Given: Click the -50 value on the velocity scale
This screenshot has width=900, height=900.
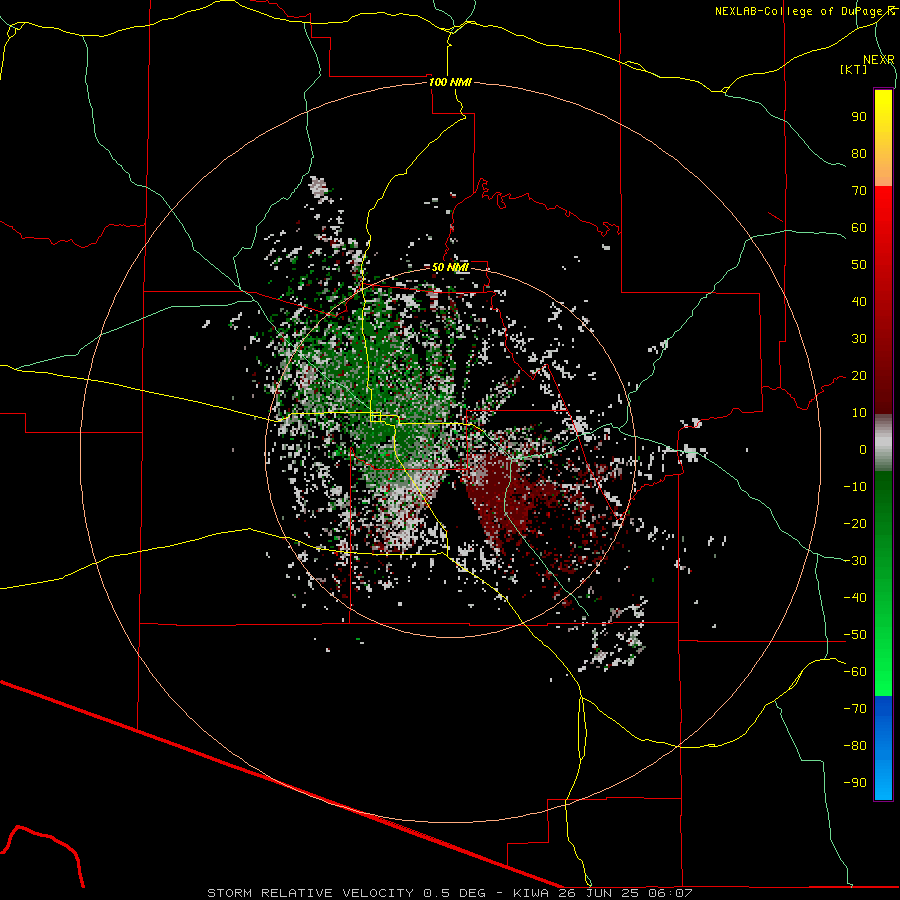Looking at the screenshot, I should pos(855,635).
